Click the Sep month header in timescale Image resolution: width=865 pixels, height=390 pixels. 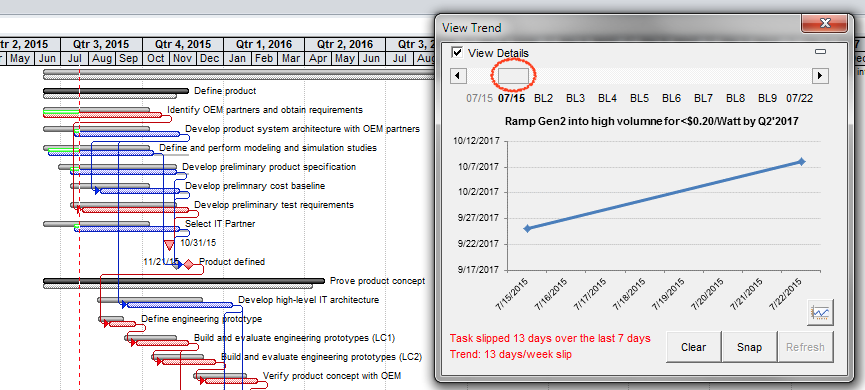click(x=129, y=58)
